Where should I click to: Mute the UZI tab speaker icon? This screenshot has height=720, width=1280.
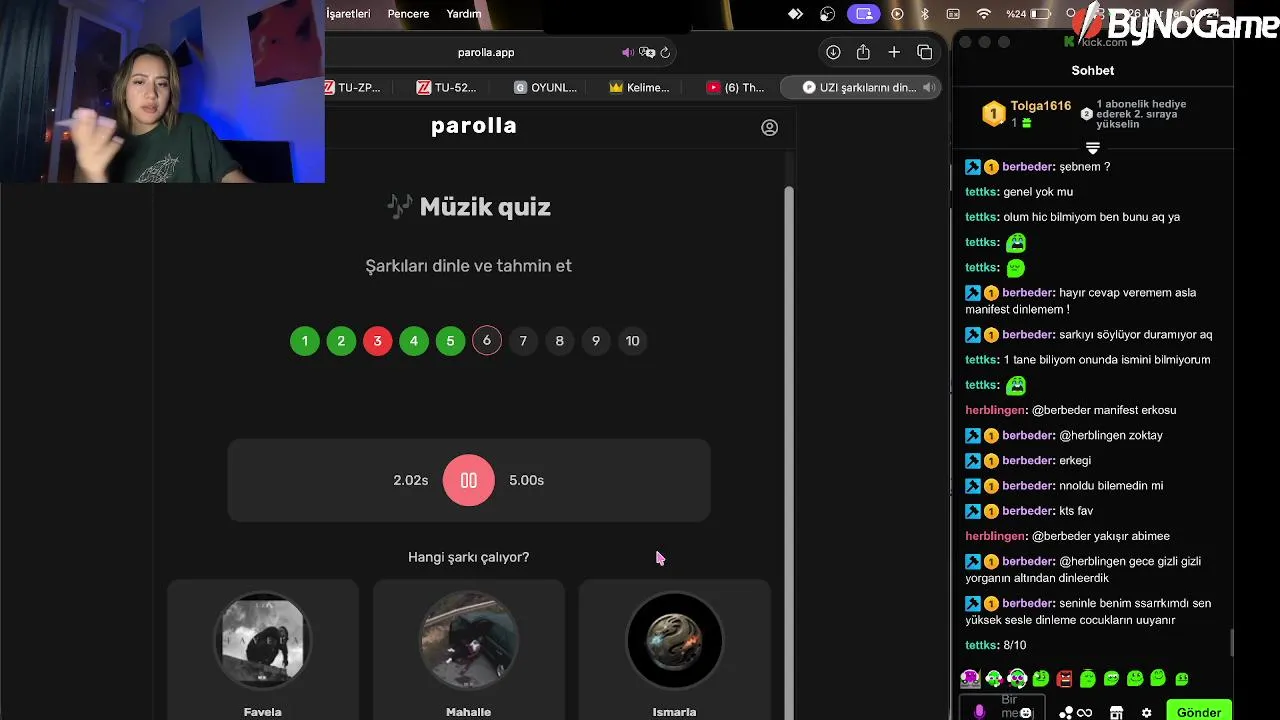[928, 87]
